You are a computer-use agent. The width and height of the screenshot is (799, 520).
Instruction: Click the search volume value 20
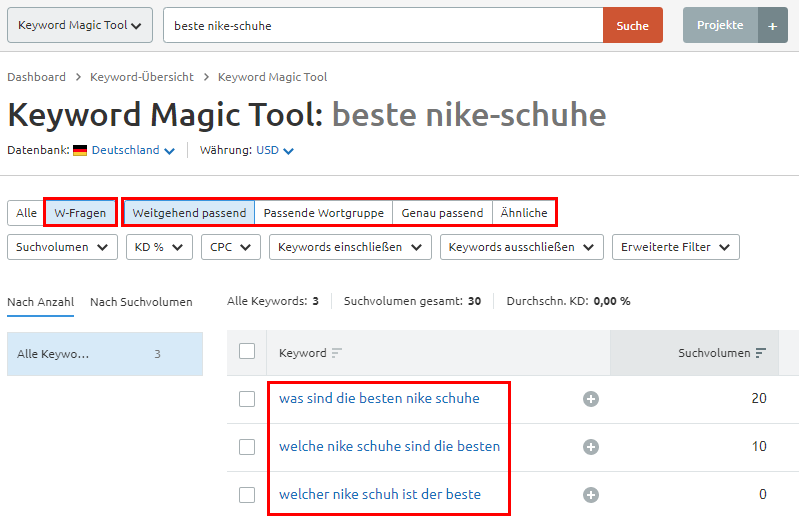pyautogui.click(x=759, y=398)
